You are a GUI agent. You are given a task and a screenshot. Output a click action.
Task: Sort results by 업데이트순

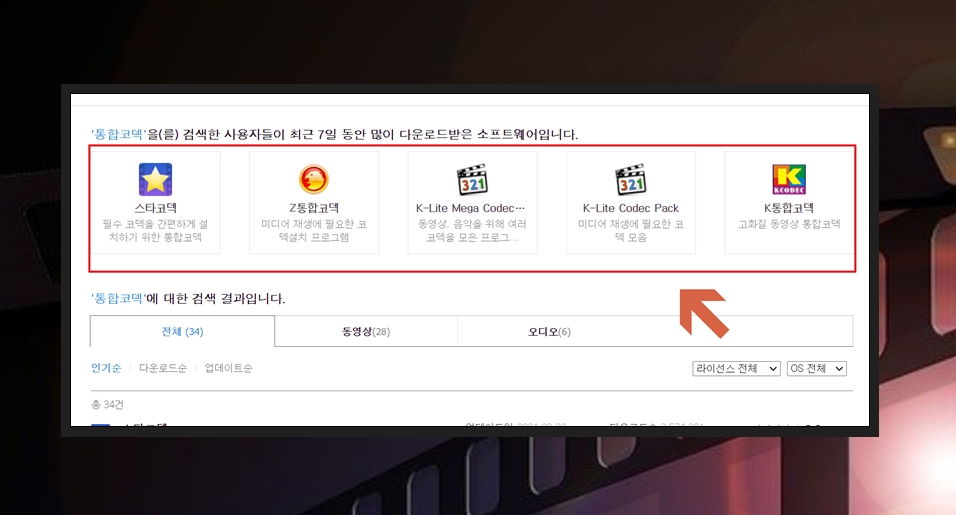(x=229, y=368)
